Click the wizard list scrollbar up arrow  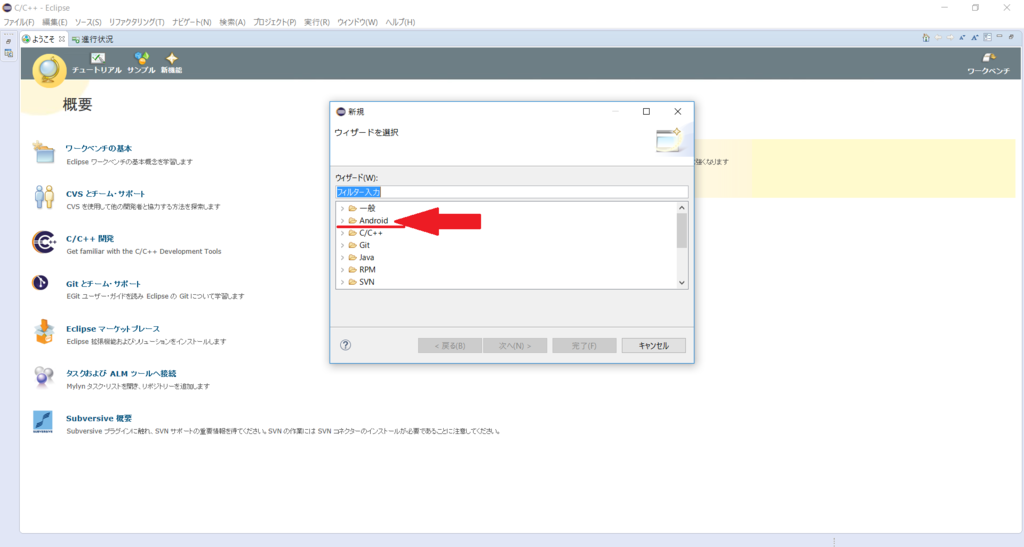click(682, 208)
